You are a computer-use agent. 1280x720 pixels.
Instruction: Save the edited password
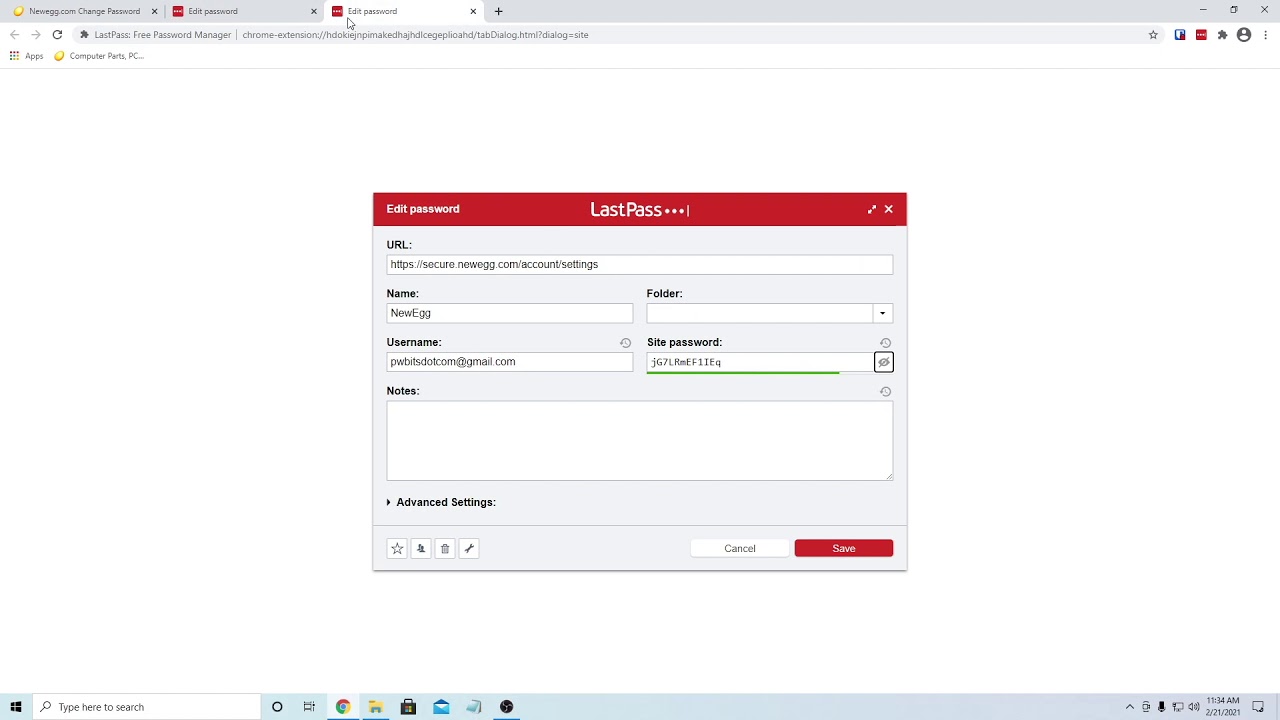[x=844, y=548]
